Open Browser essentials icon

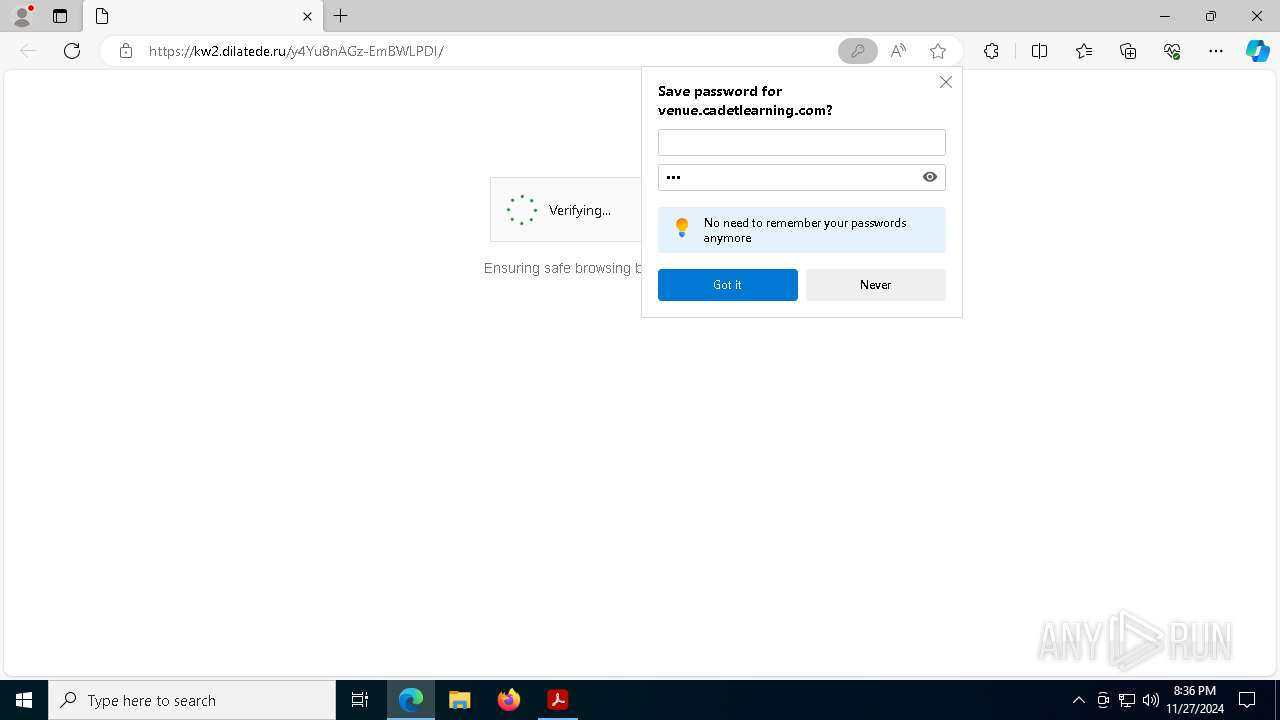pos(1172,51)
